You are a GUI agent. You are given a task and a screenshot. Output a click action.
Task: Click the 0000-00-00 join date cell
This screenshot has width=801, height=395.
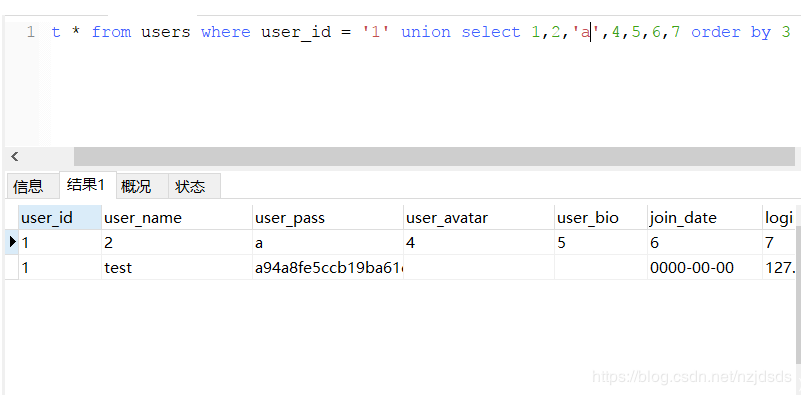704,267
